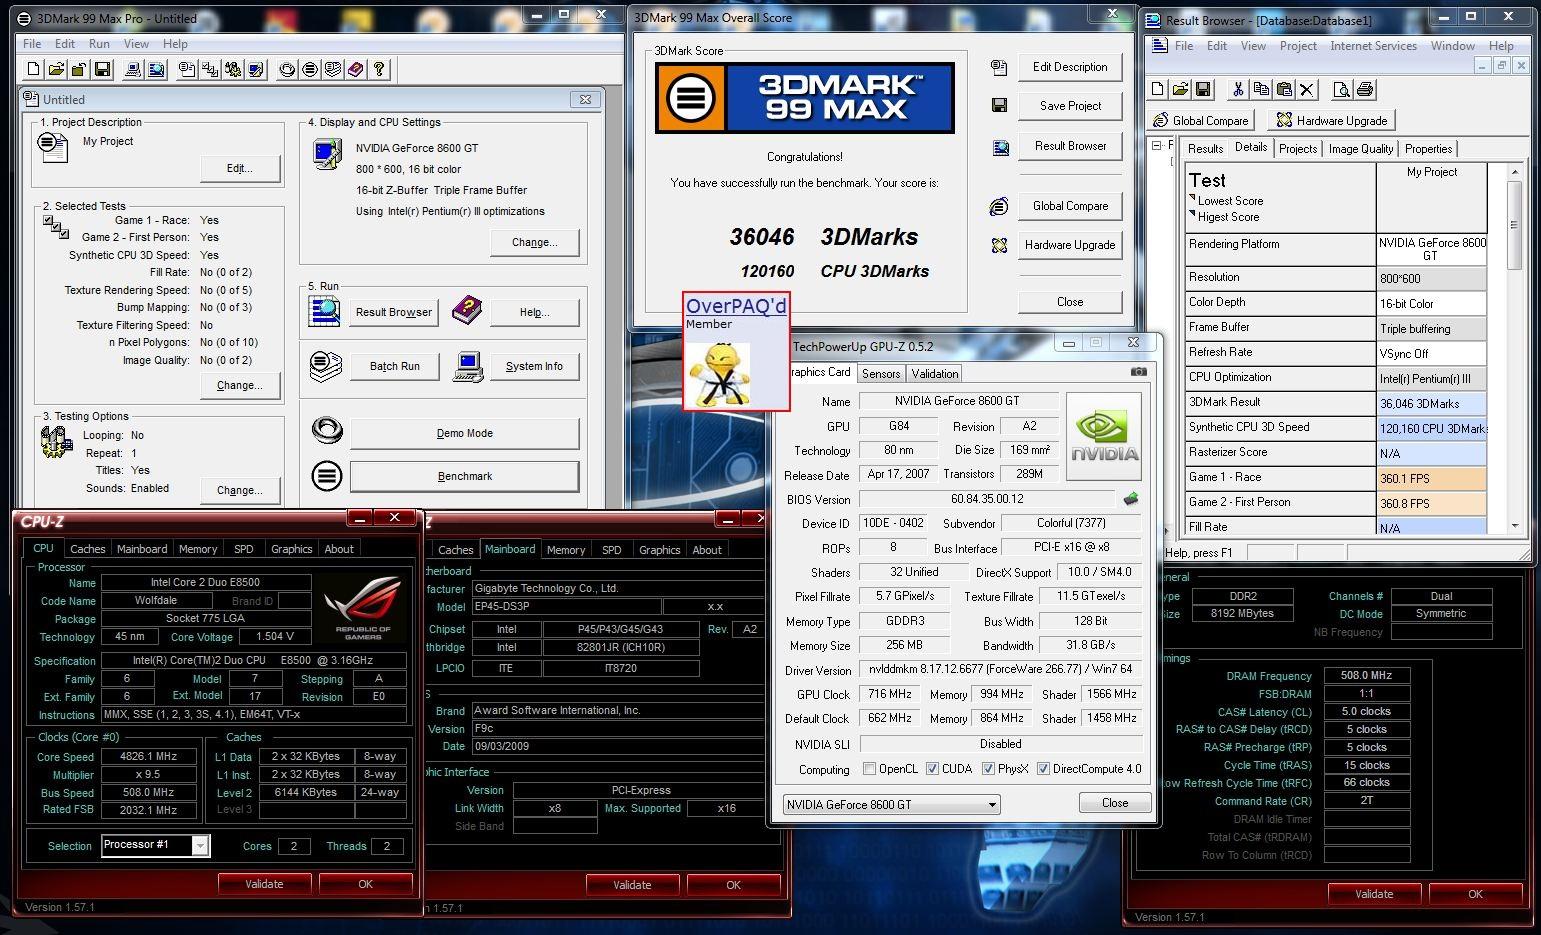This screenshot has height=935, width=1541.
Task: Click the striped-circle Benchmark toolbar icon
Action: 310,69
